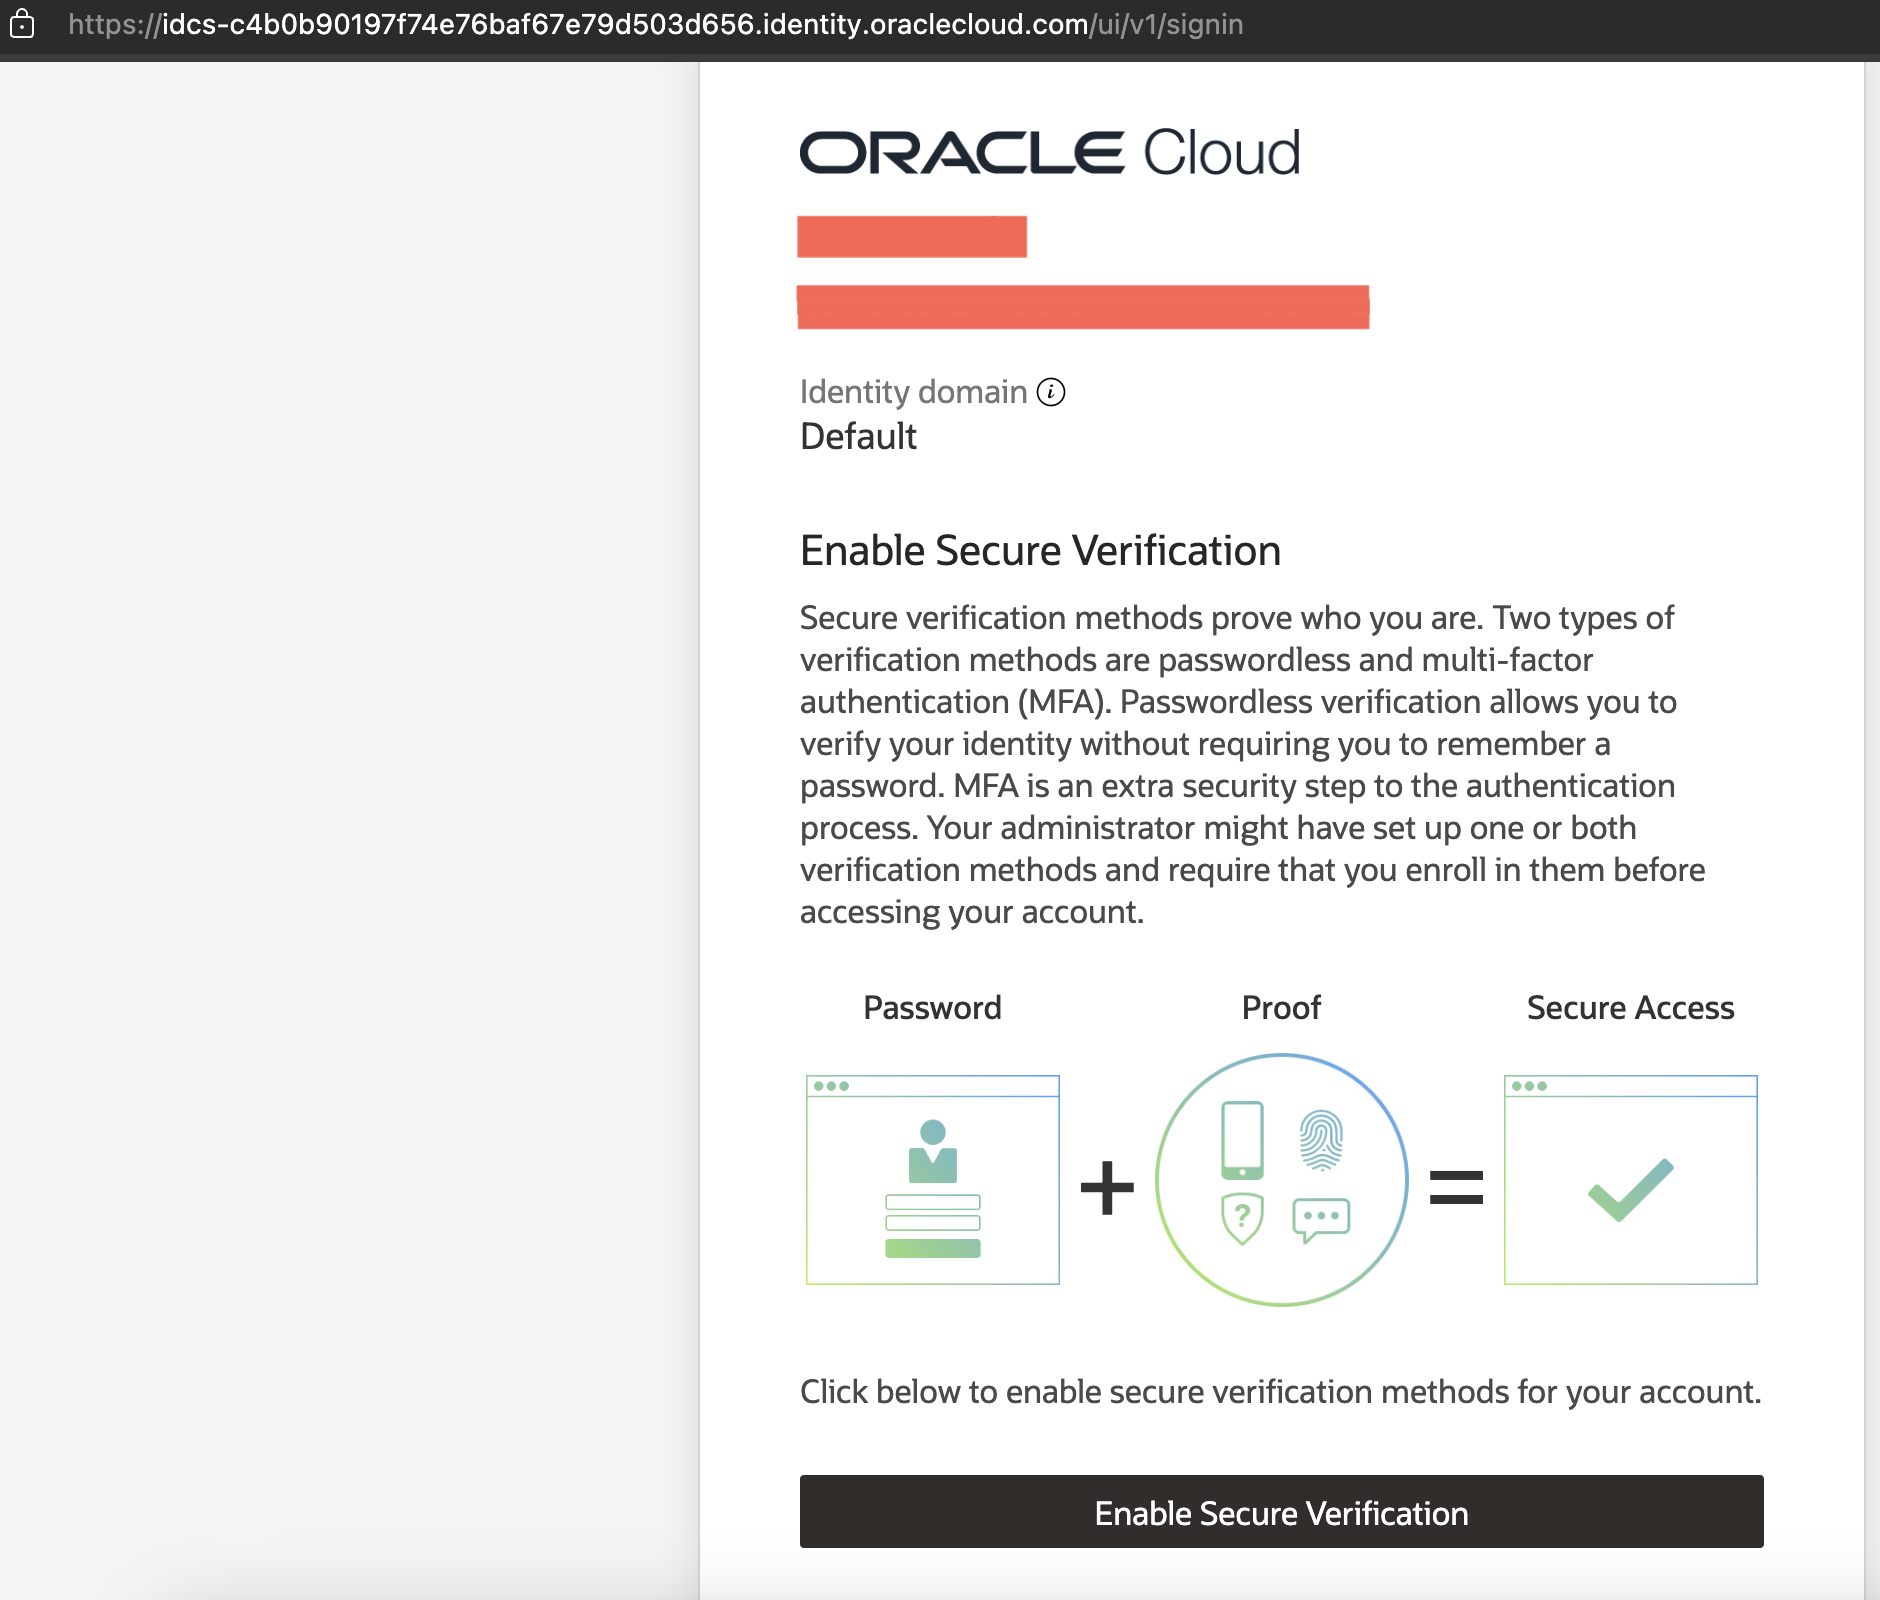Click the 'Proof' caption

click(1281, 1008)
